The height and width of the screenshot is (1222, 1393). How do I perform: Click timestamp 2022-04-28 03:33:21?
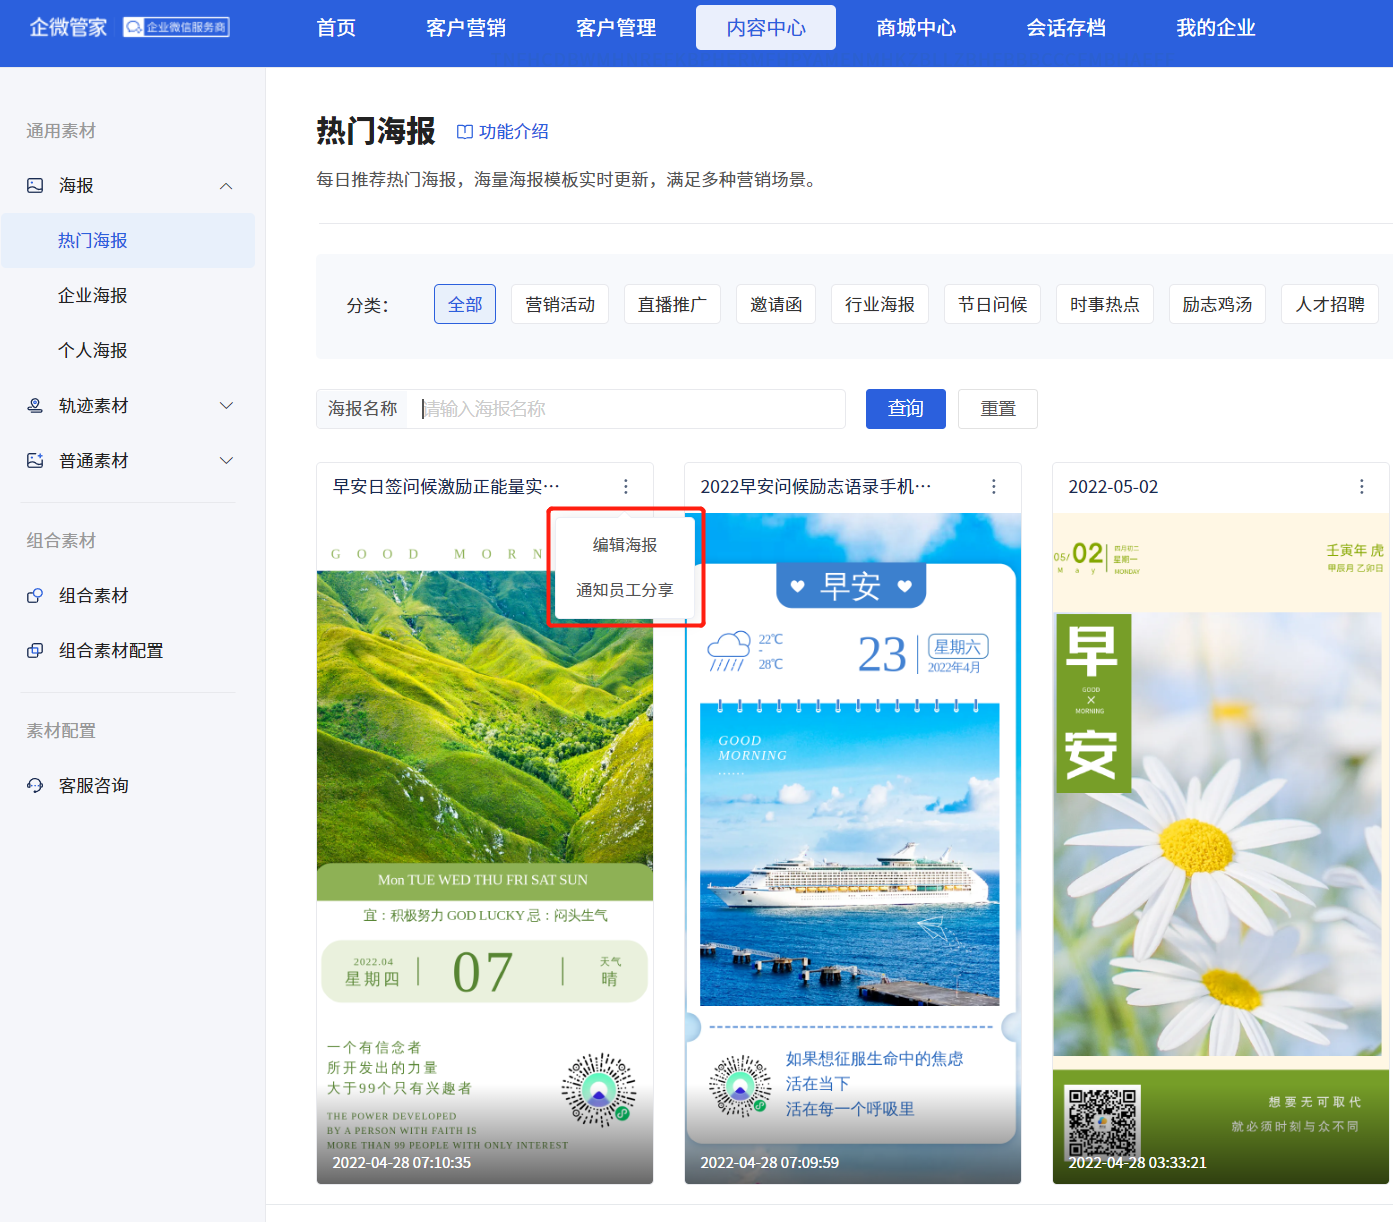(x=1137, y=1162)
